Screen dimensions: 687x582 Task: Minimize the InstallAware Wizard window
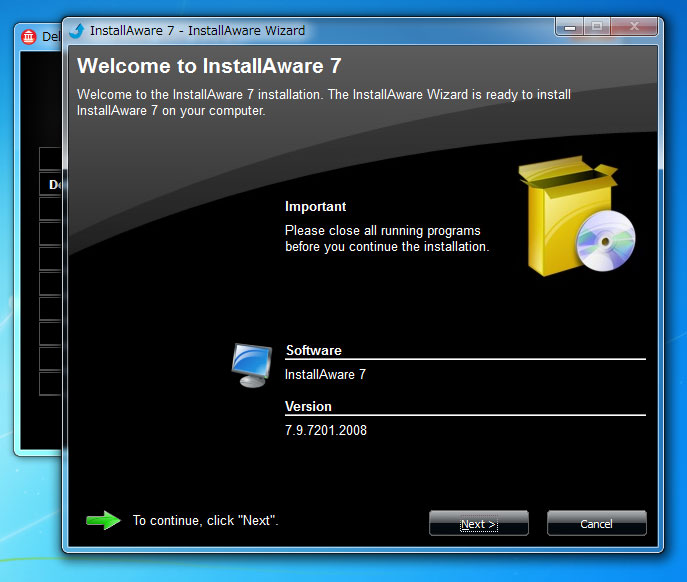coord(570,27)
